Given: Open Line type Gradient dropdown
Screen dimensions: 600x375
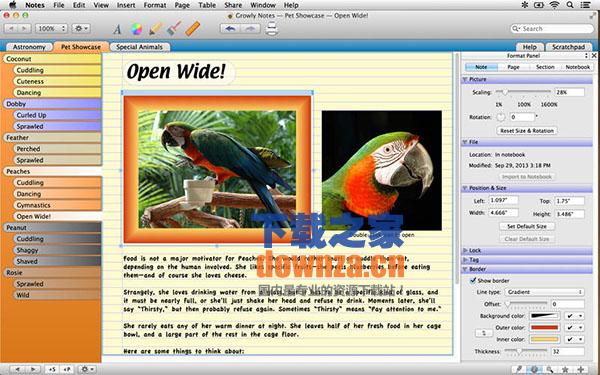Looking at the screenshot, I should pyautogui.click(x=545, y=292).
